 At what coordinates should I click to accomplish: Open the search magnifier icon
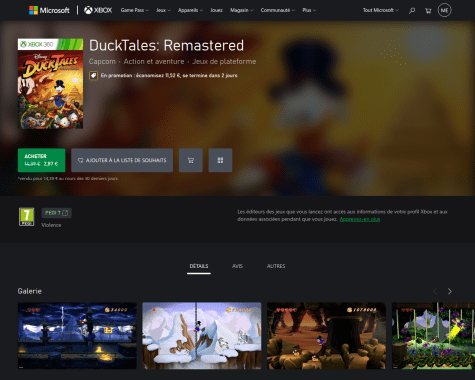point(412,10)
